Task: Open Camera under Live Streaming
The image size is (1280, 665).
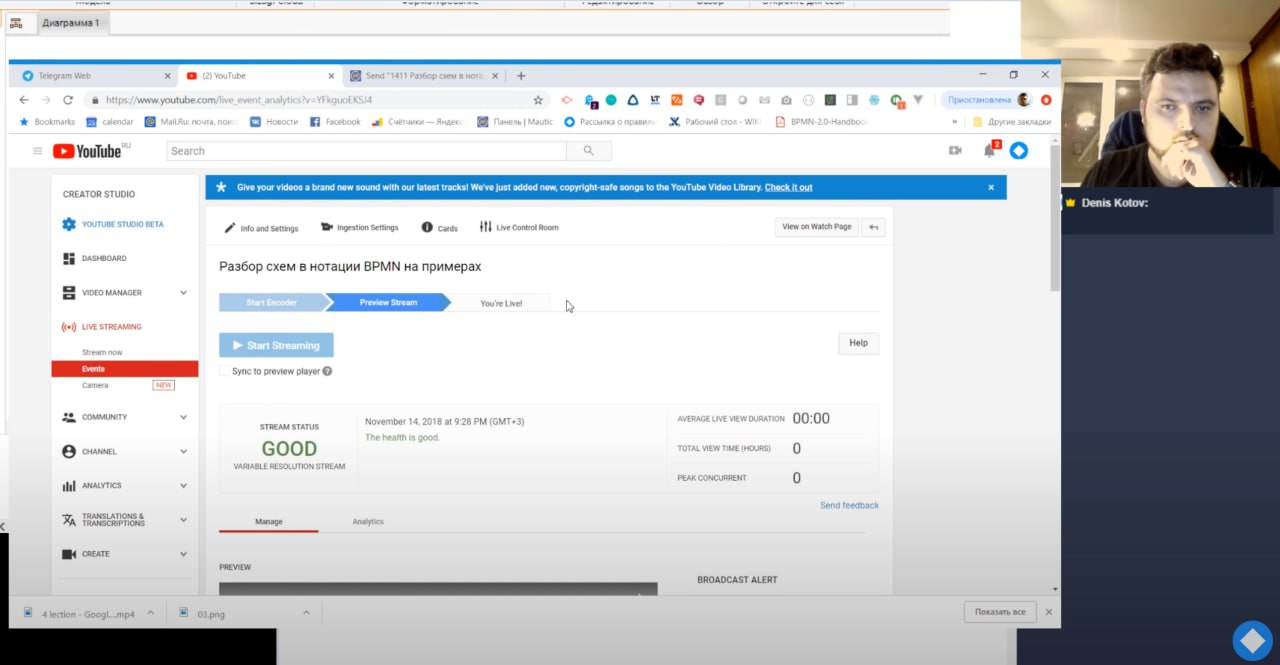Action: 95,385
